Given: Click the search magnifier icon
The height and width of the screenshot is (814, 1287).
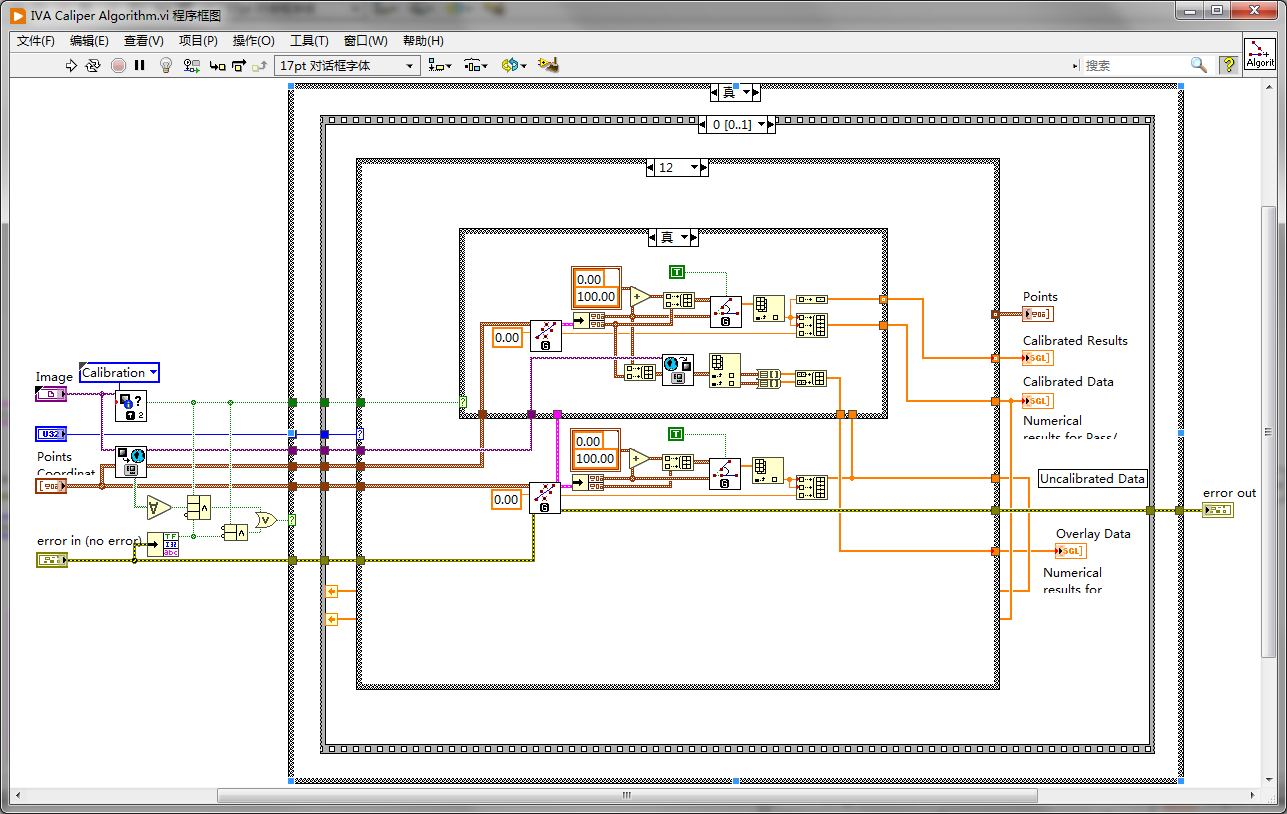Looking at the screenshot, I should [1198, 65].
